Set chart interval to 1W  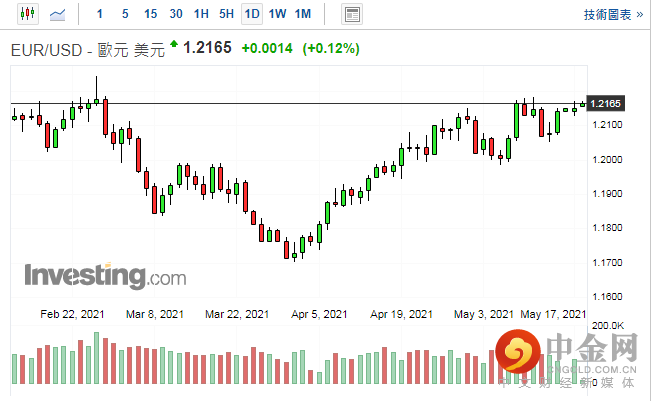(x=277, y=14)
